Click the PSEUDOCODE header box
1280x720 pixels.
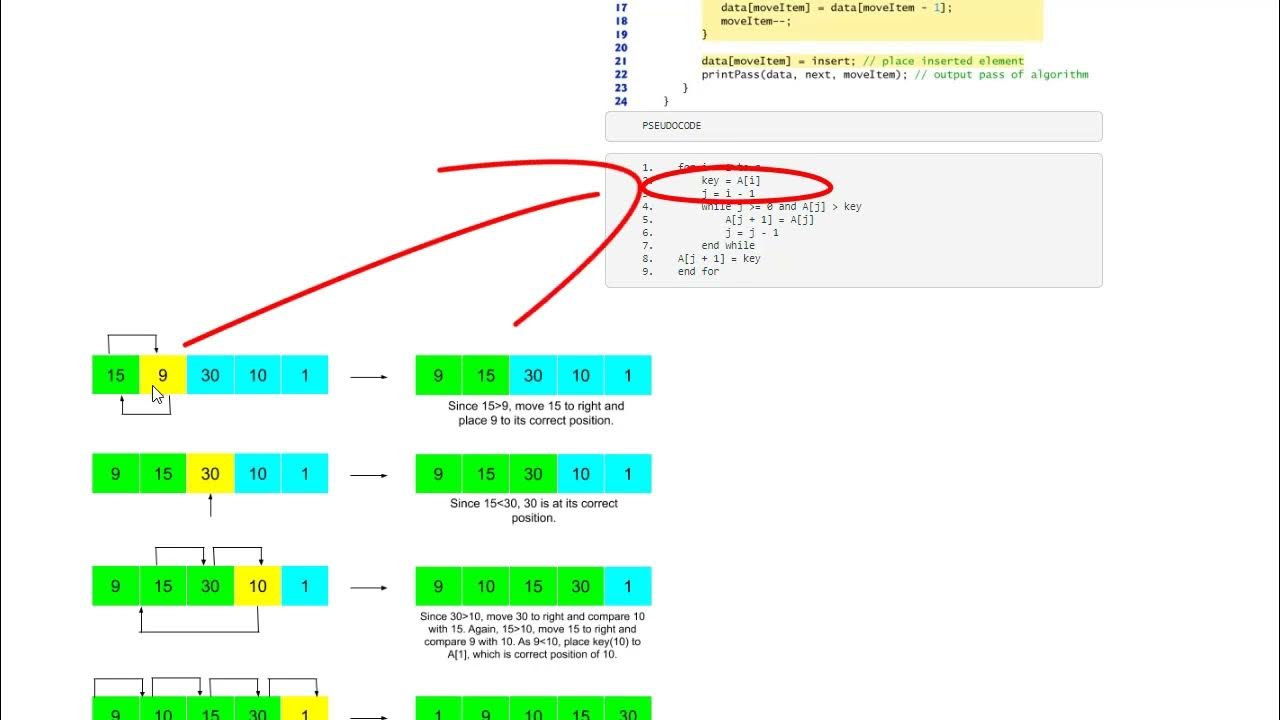tap(853, 126)
